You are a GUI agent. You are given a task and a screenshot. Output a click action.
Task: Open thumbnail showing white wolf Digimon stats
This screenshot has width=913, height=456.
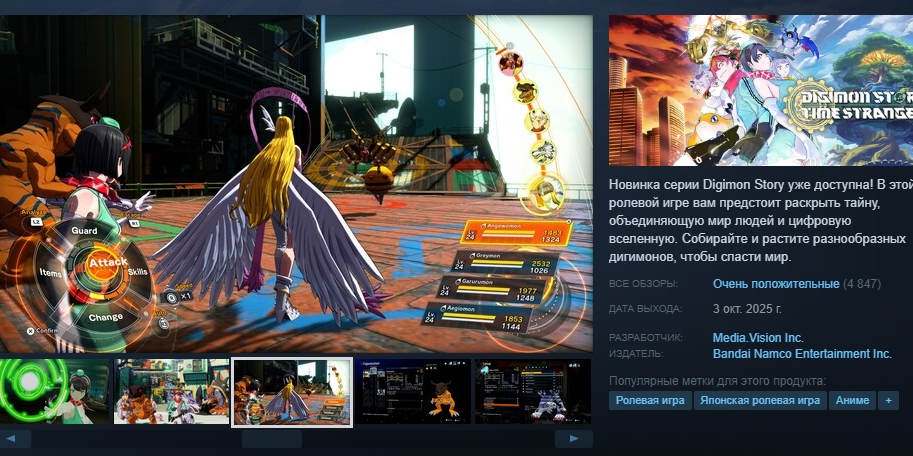point(532,392)
